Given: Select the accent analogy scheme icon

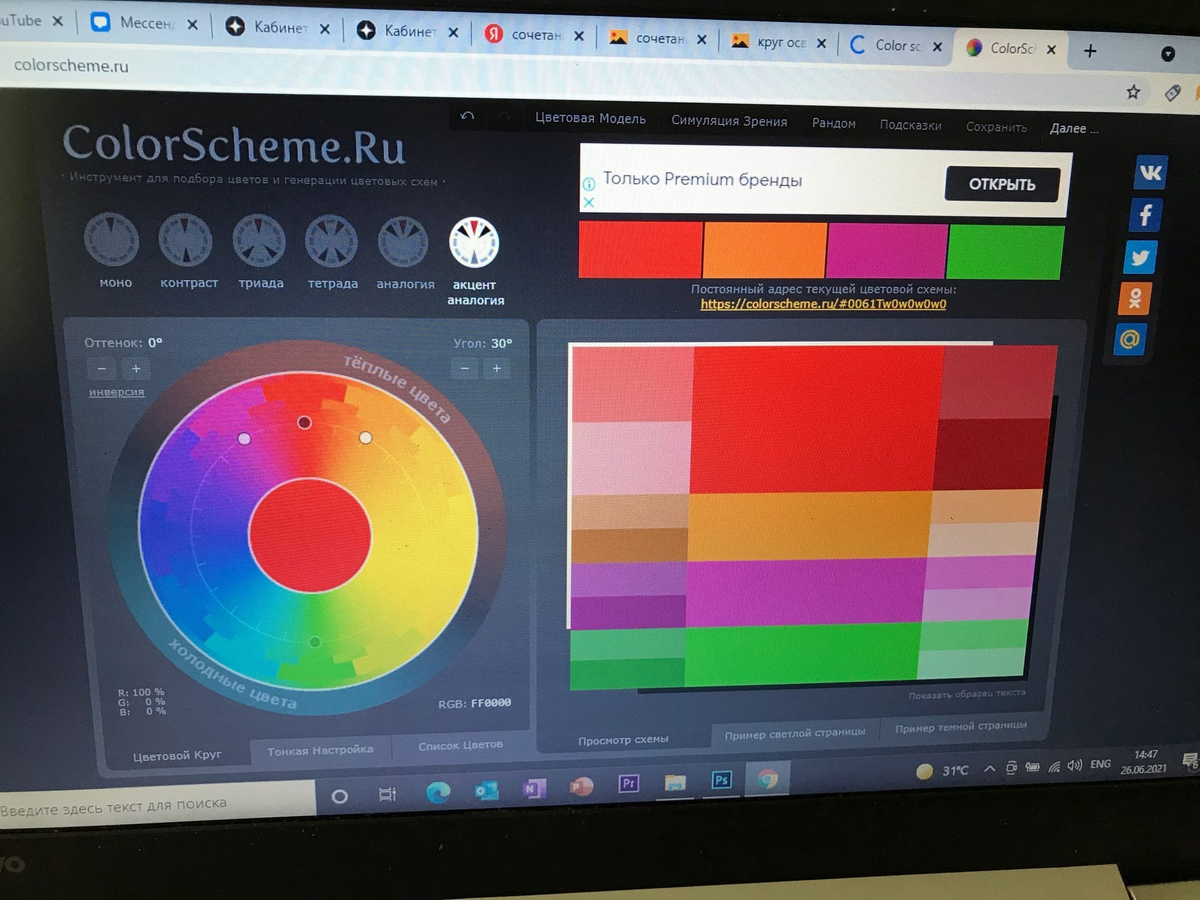Looking at the screenshot, I should click(474, 243).
